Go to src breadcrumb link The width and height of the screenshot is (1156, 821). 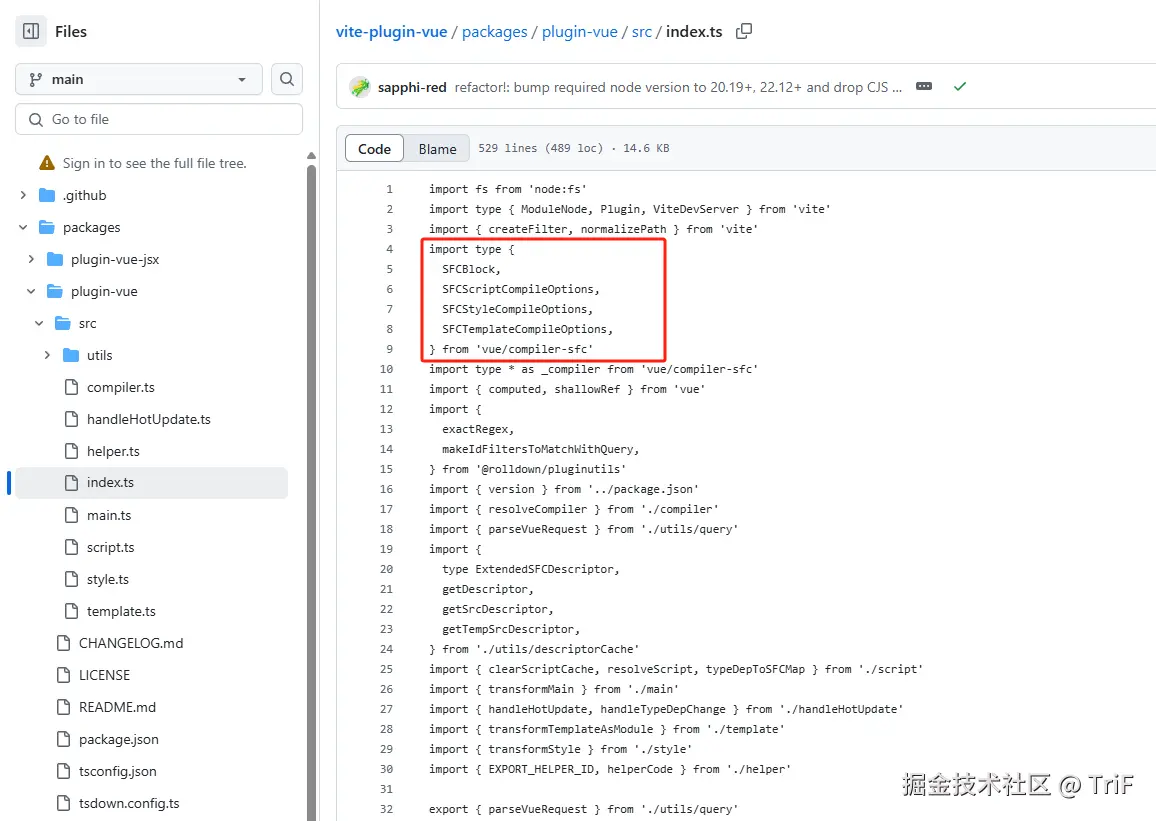[x=641, y=32]
